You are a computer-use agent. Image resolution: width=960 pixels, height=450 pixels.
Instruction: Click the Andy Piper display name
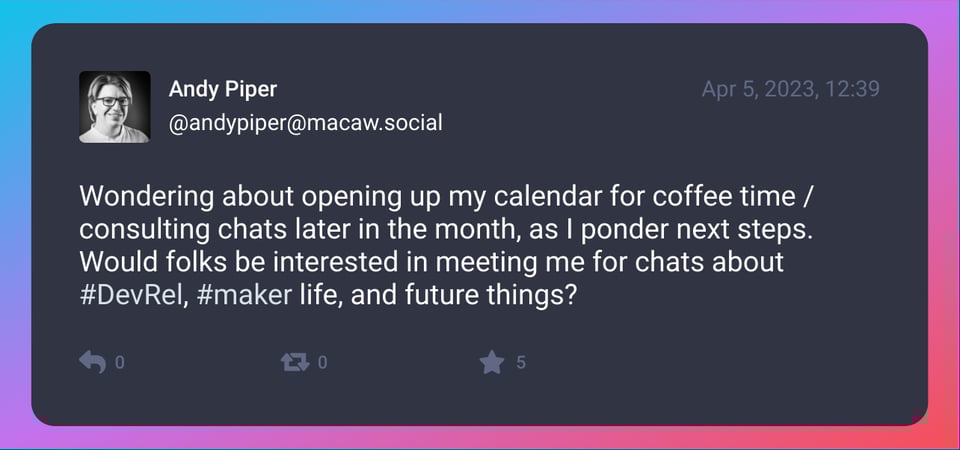[x=222, y=89]
